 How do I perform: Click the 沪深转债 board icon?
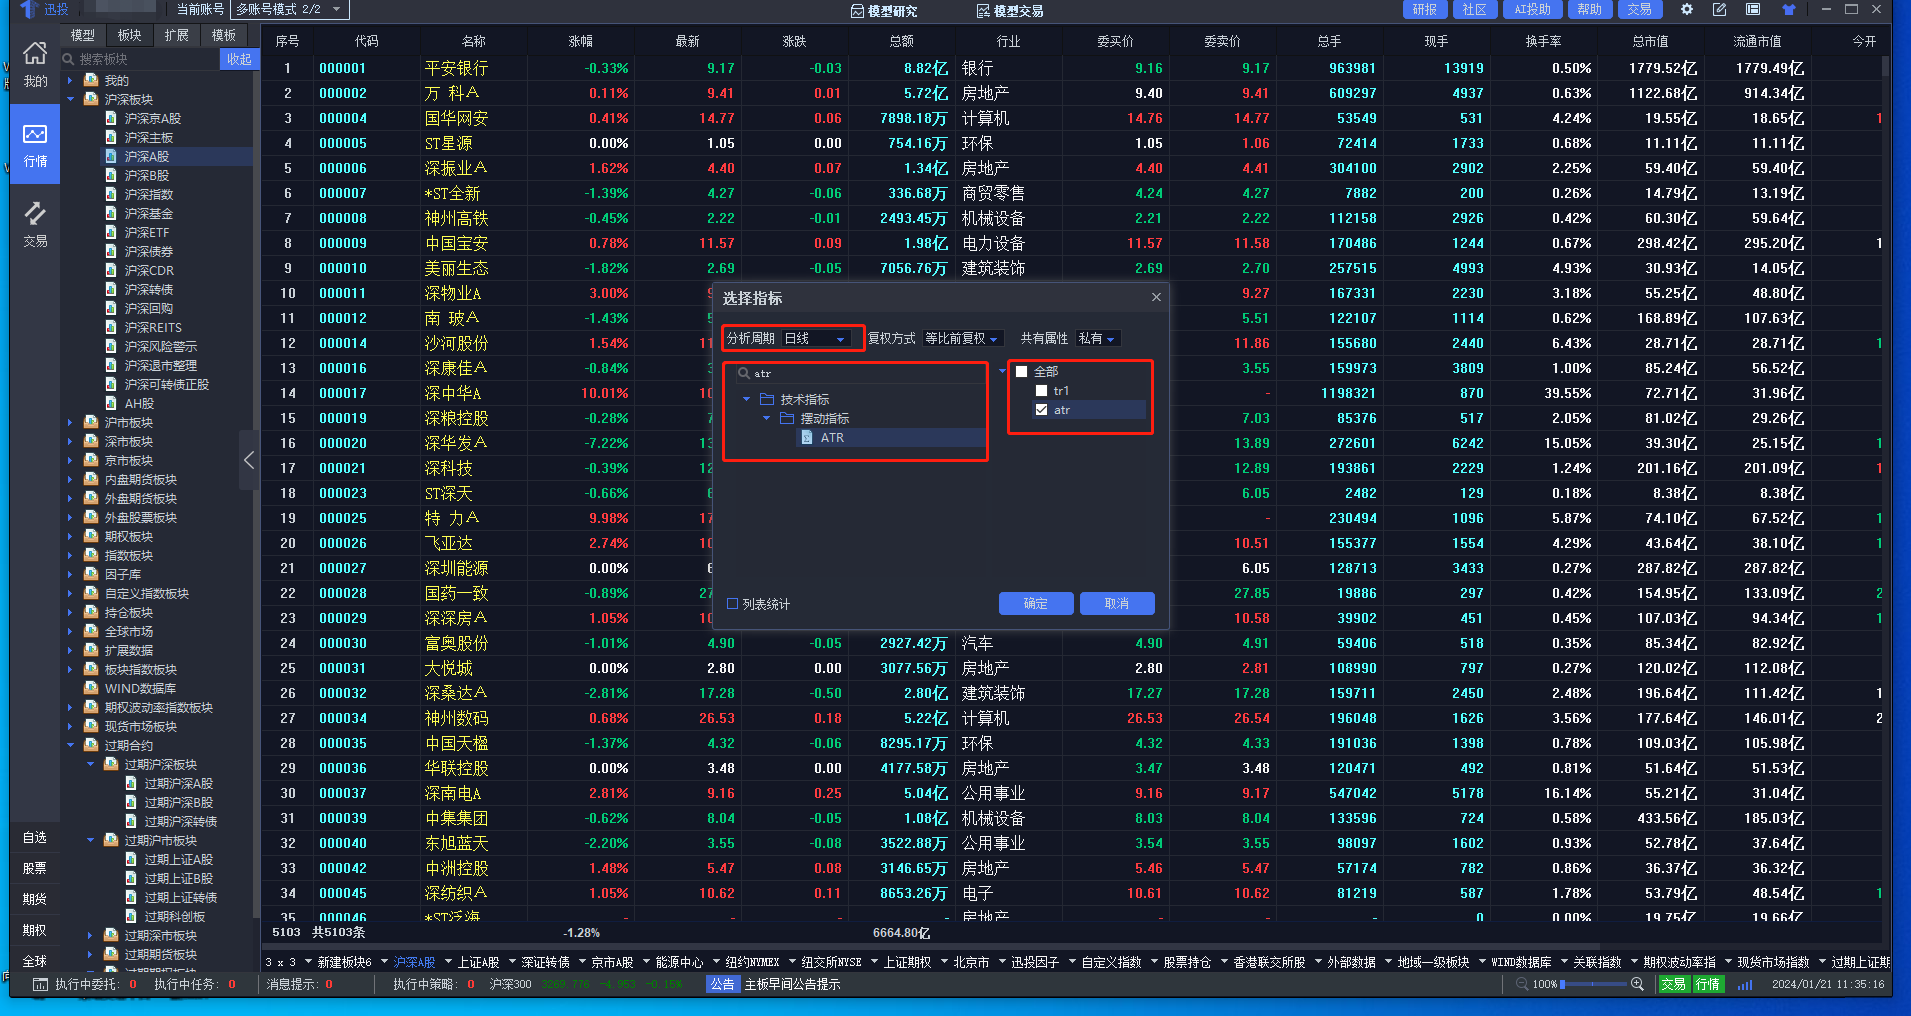click(111, 289)
